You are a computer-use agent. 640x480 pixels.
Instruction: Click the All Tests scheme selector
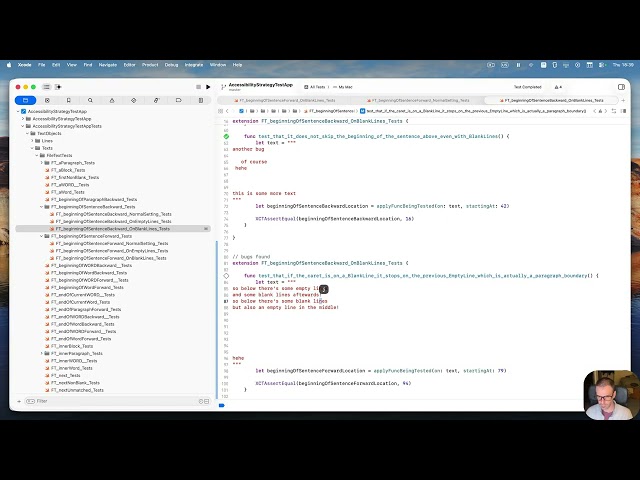point(318,87)
